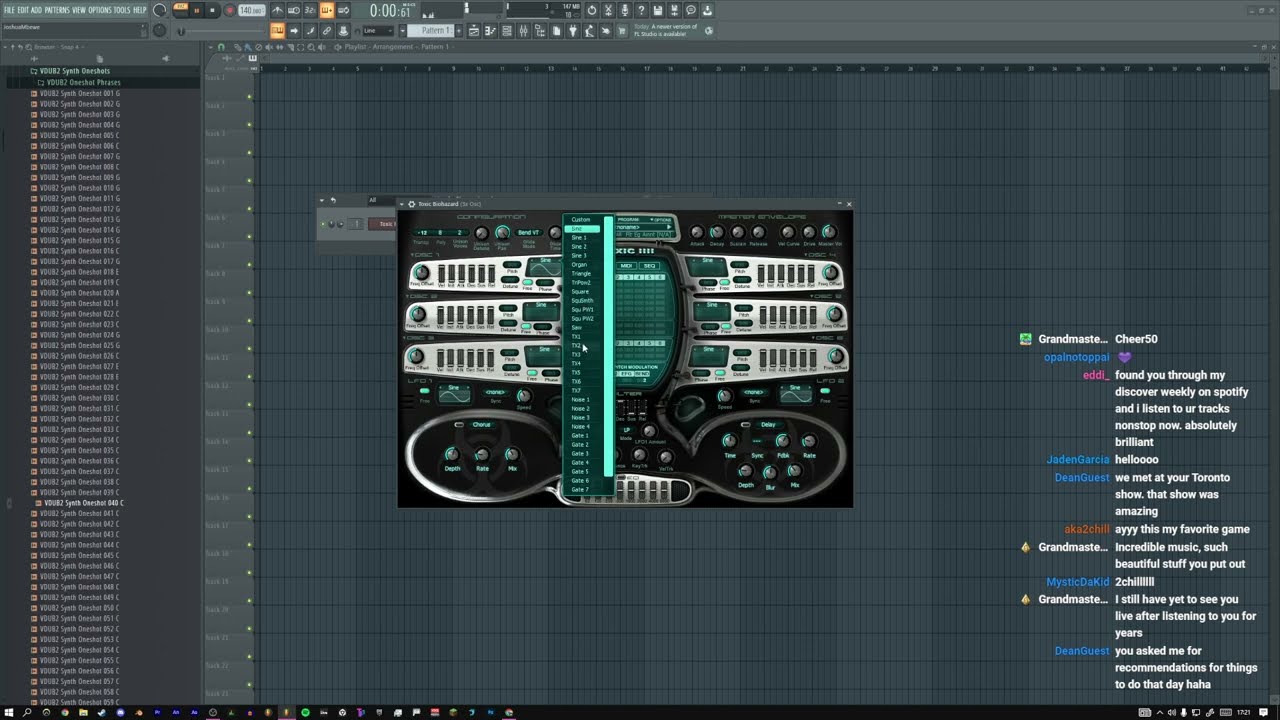Click the Toxic OPTIONS button

pyautogui.click(x=660, y=219)
